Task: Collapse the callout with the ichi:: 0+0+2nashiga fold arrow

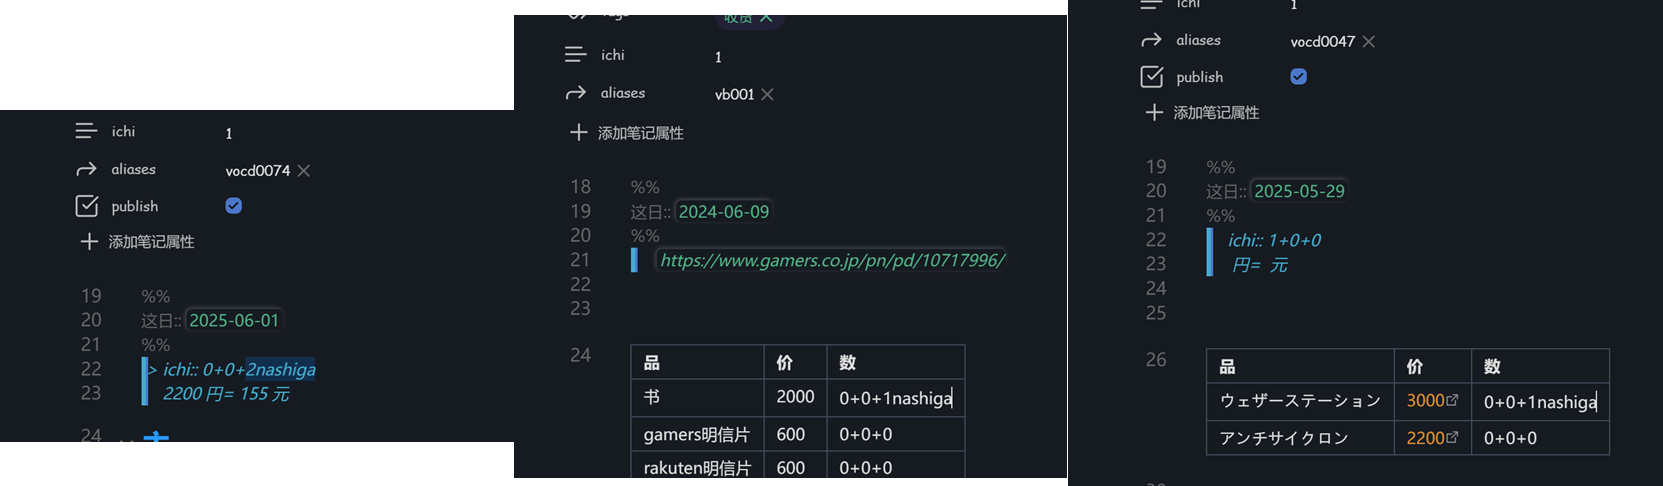Action: pyautogui.click(x=153, y=370)
